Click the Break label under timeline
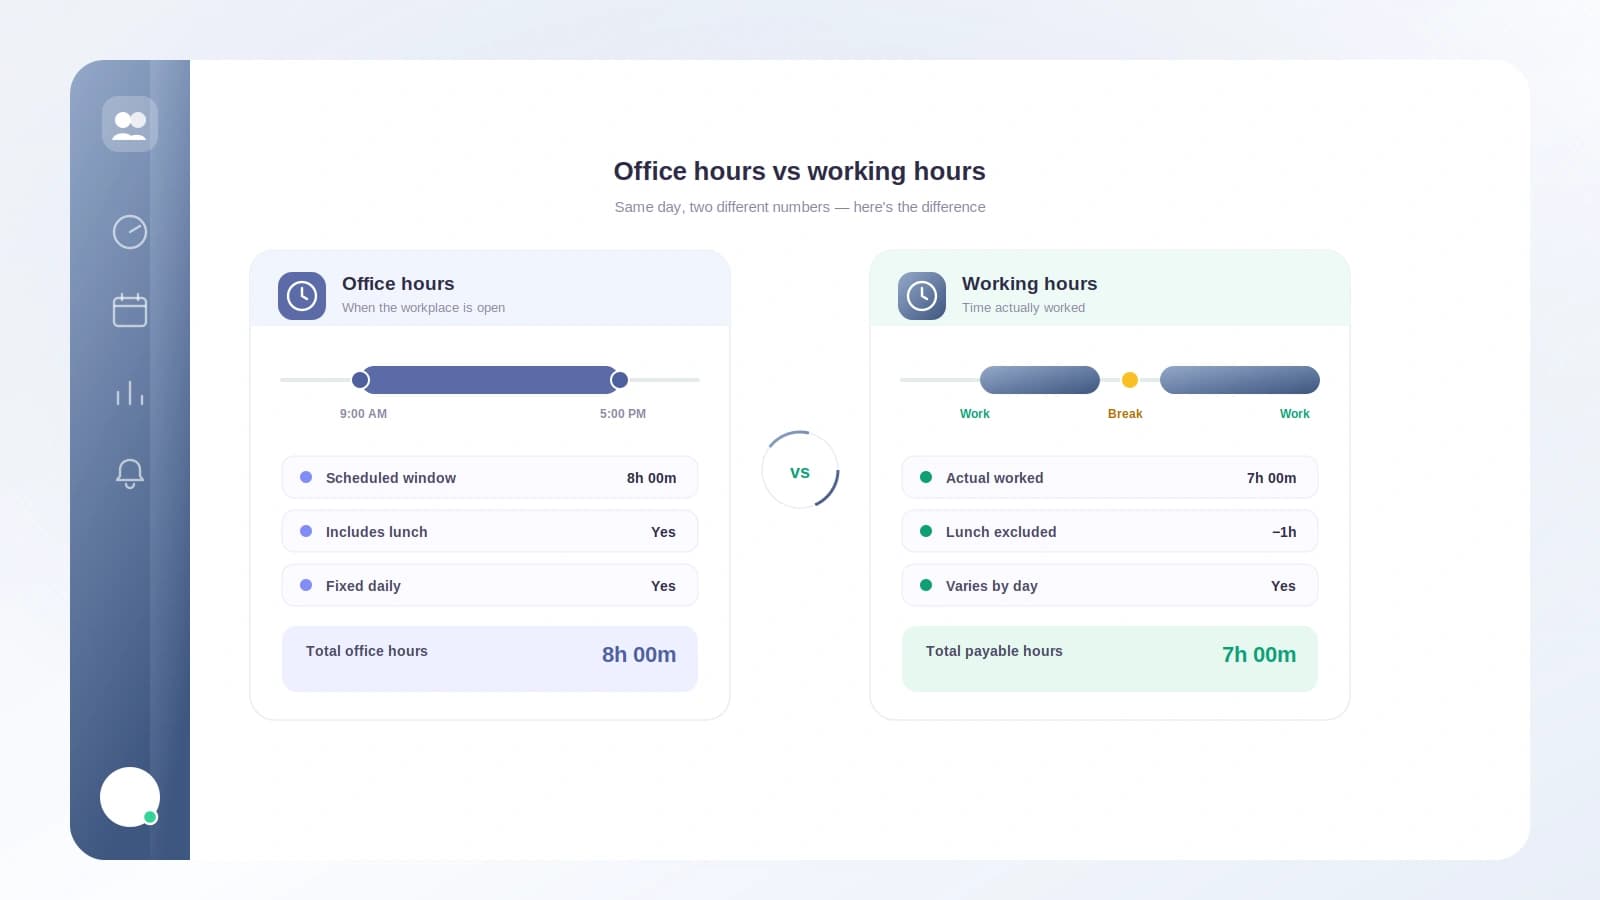Viewport: 1600px width, 900px height. [1125, 414]
